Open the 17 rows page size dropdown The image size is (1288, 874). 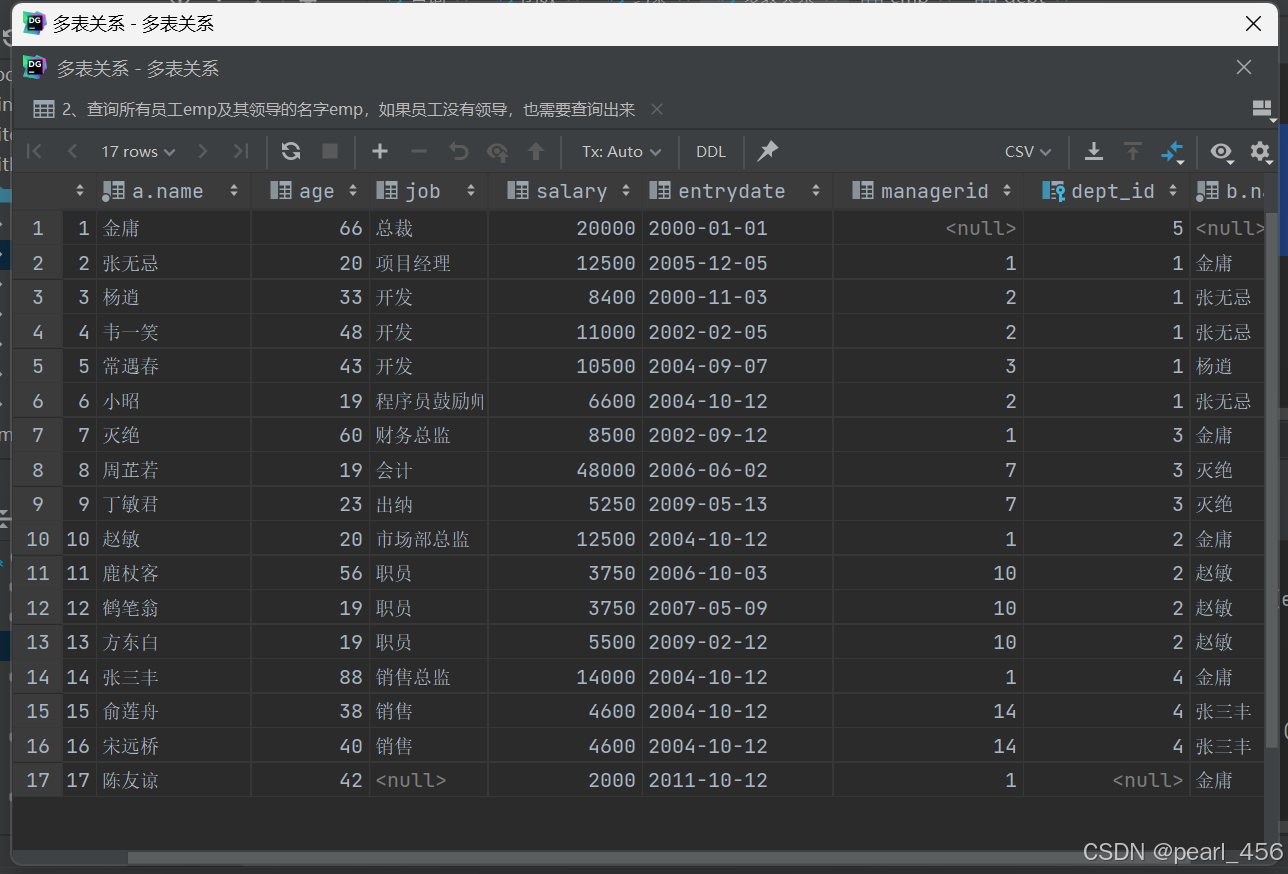(x=138, y=152)
